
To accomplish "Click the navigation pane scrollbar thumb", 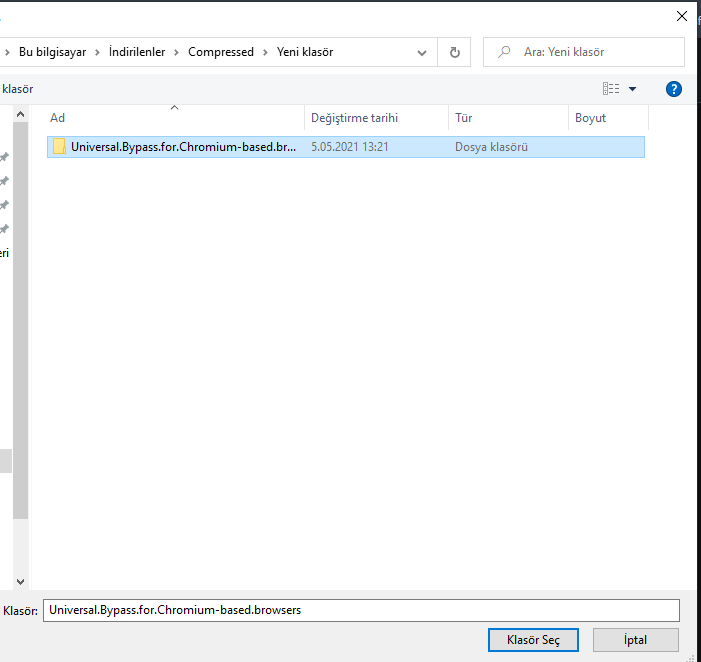I will (20, 320).
